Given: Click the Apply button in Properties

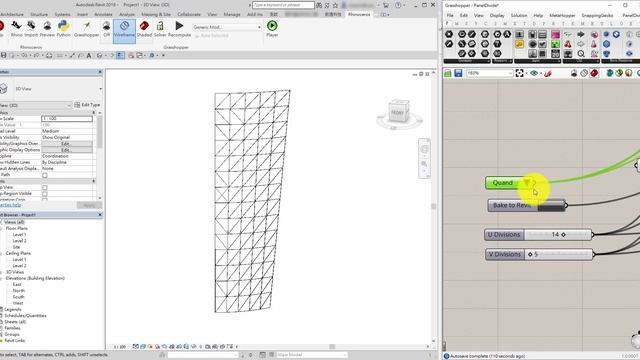Looking at the screenshot, I should pos(89,205).
